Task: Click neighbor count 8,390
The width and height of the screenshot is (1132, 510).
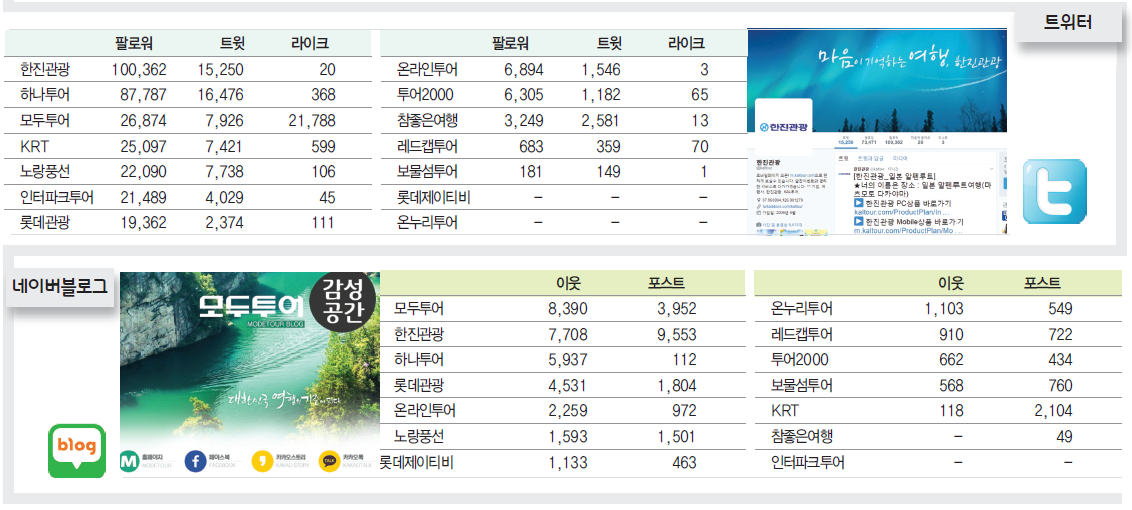Action: click(x=568, y=309)
